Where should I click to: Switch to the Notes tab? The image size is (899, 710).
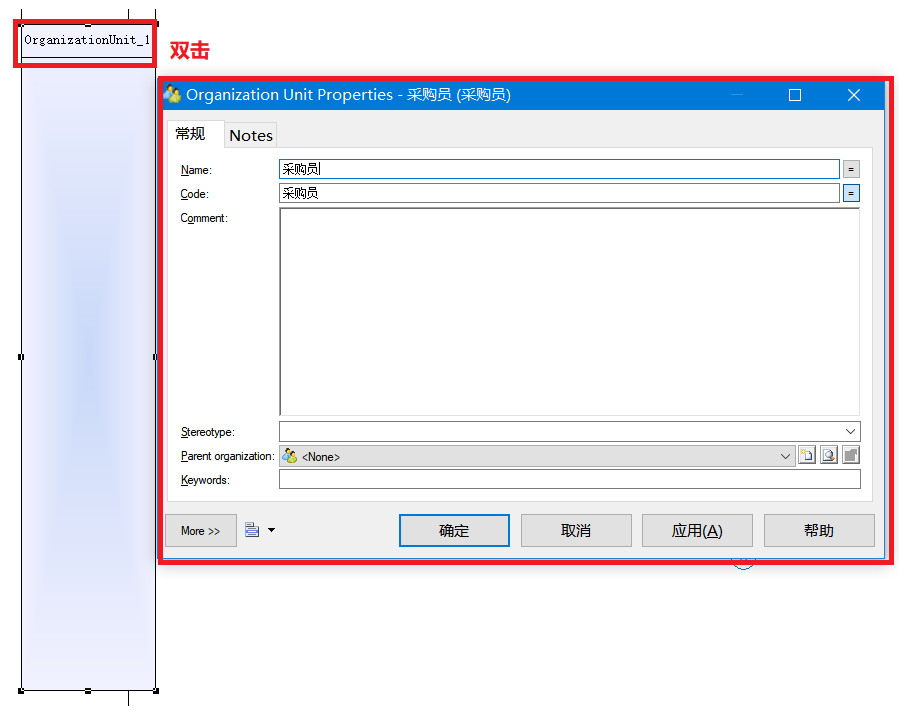coord(250,134)
